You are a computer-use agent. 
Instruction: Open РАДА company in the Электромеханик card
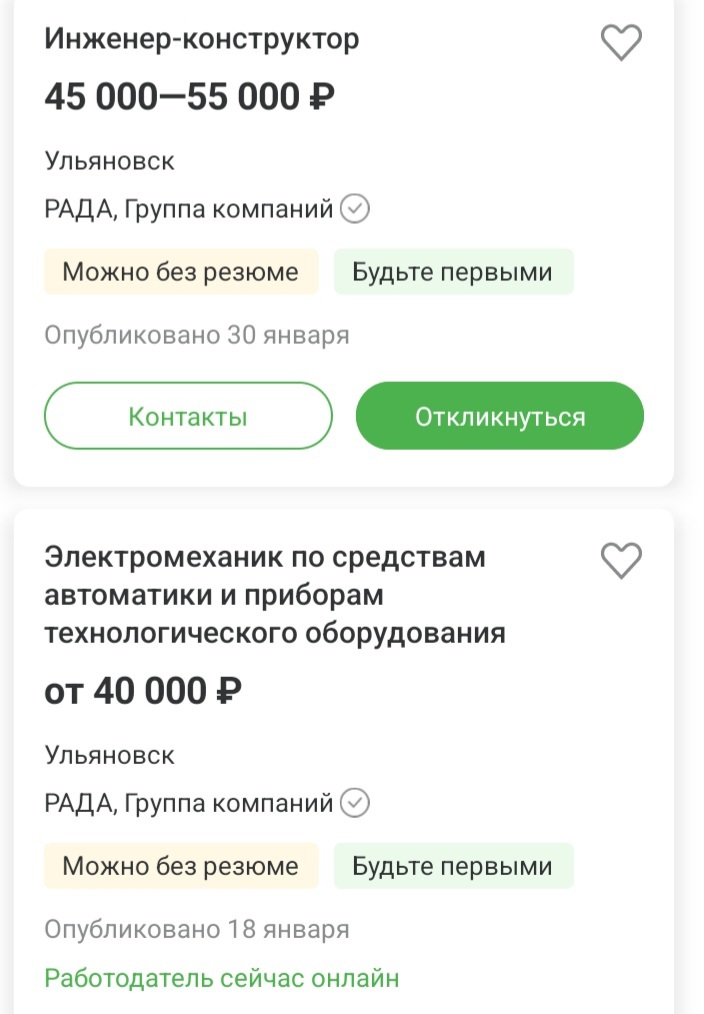point(189,803)
